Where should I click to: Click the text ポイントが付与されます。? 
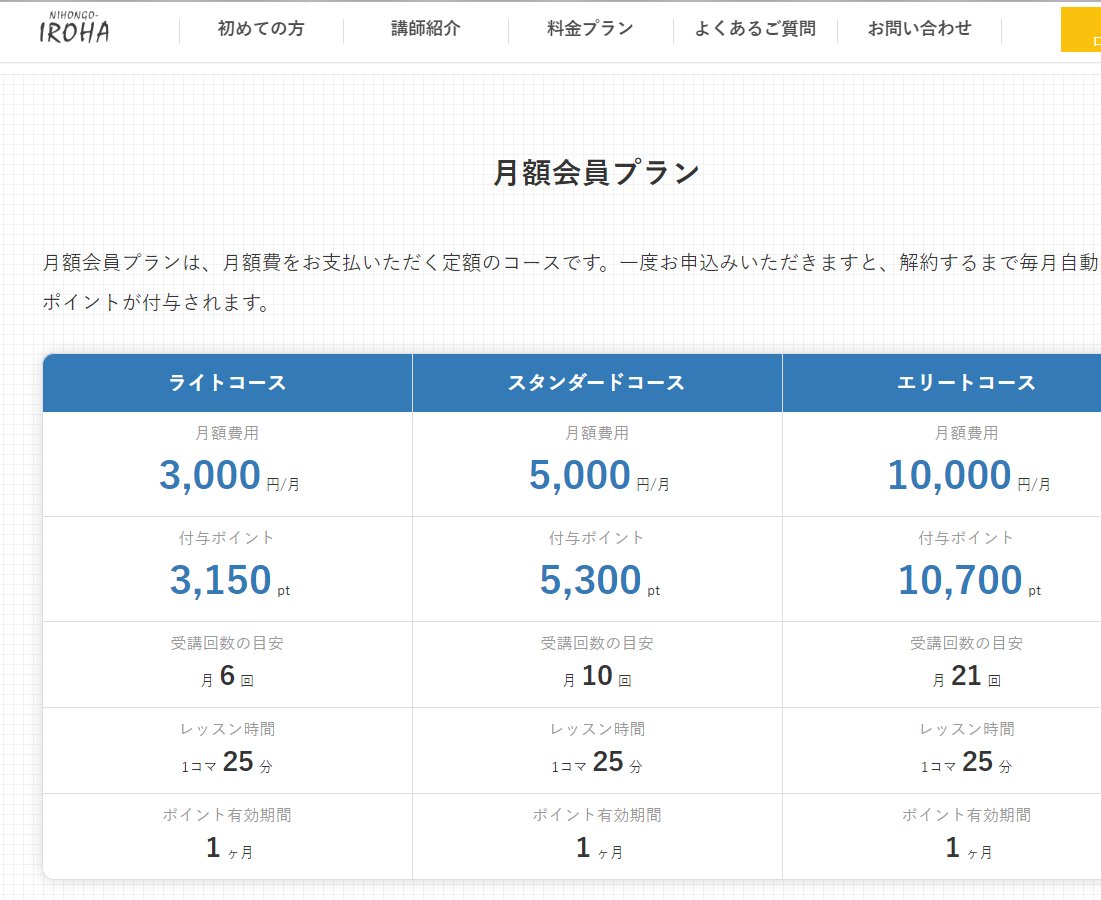click(x=156, y=303)
